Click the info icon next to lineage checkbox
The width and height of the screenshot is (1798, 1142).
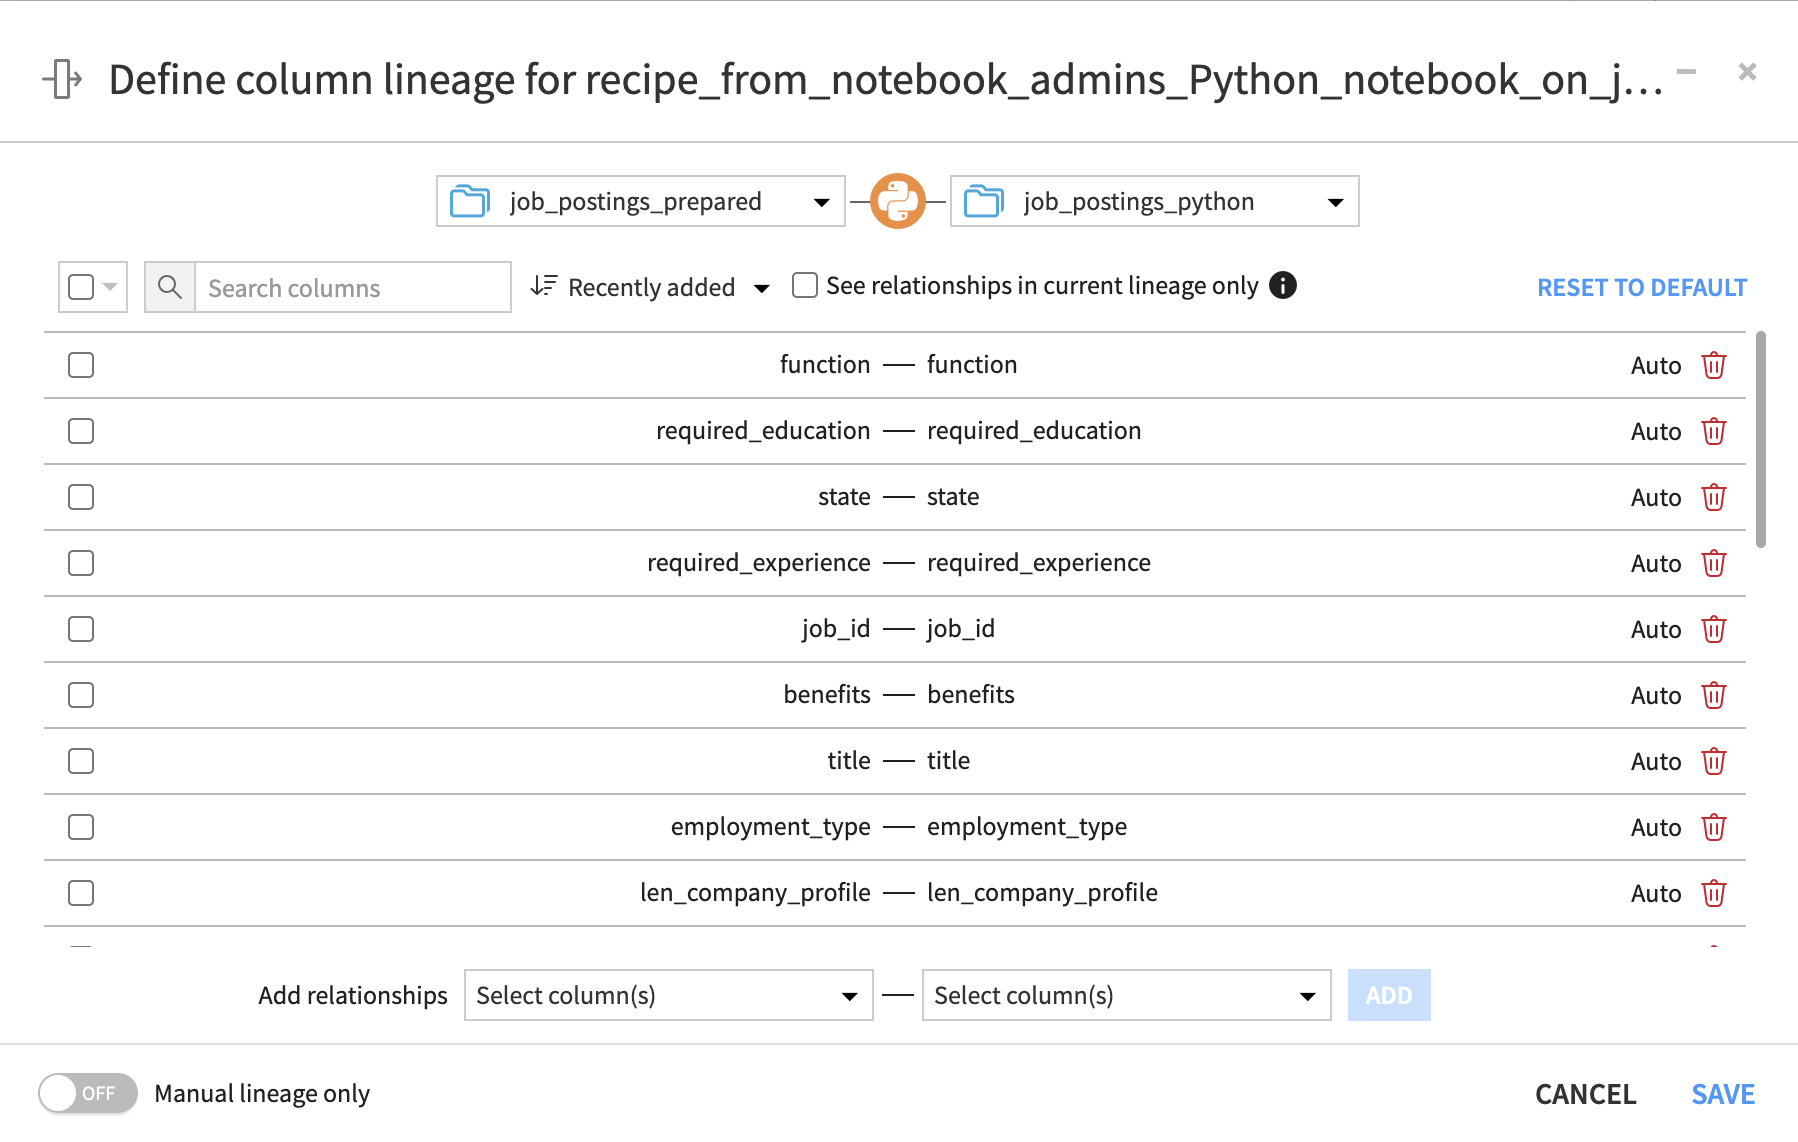tap(1283, 285)
